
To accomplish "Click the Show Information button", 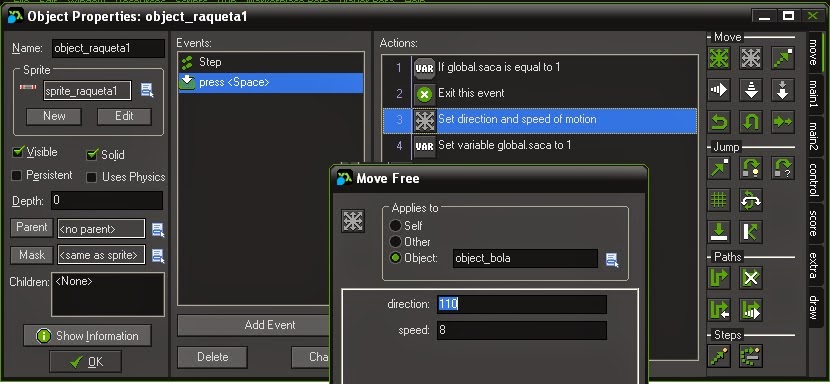I will pos(87,336).
